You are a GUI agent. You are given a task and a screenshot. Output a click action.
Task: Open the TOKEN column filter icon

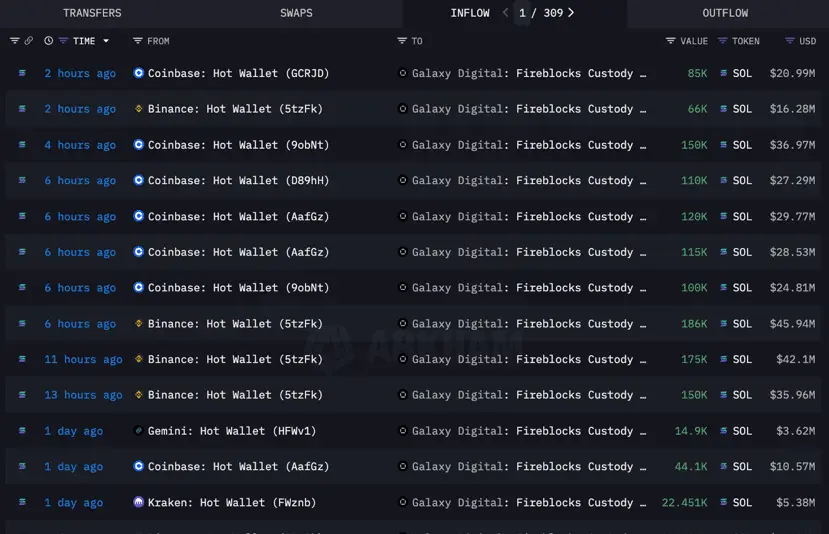(722, 41)
